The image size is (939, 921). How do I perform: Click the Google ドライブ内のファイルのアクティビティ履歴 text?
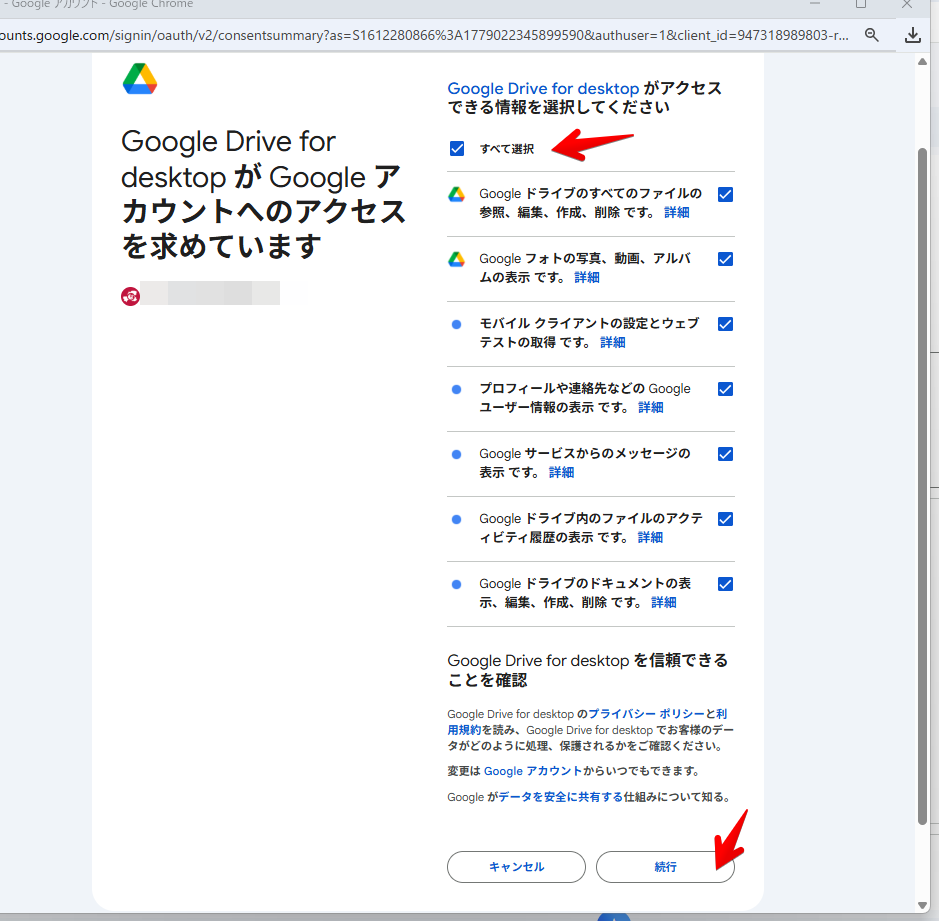click(590, 528)
